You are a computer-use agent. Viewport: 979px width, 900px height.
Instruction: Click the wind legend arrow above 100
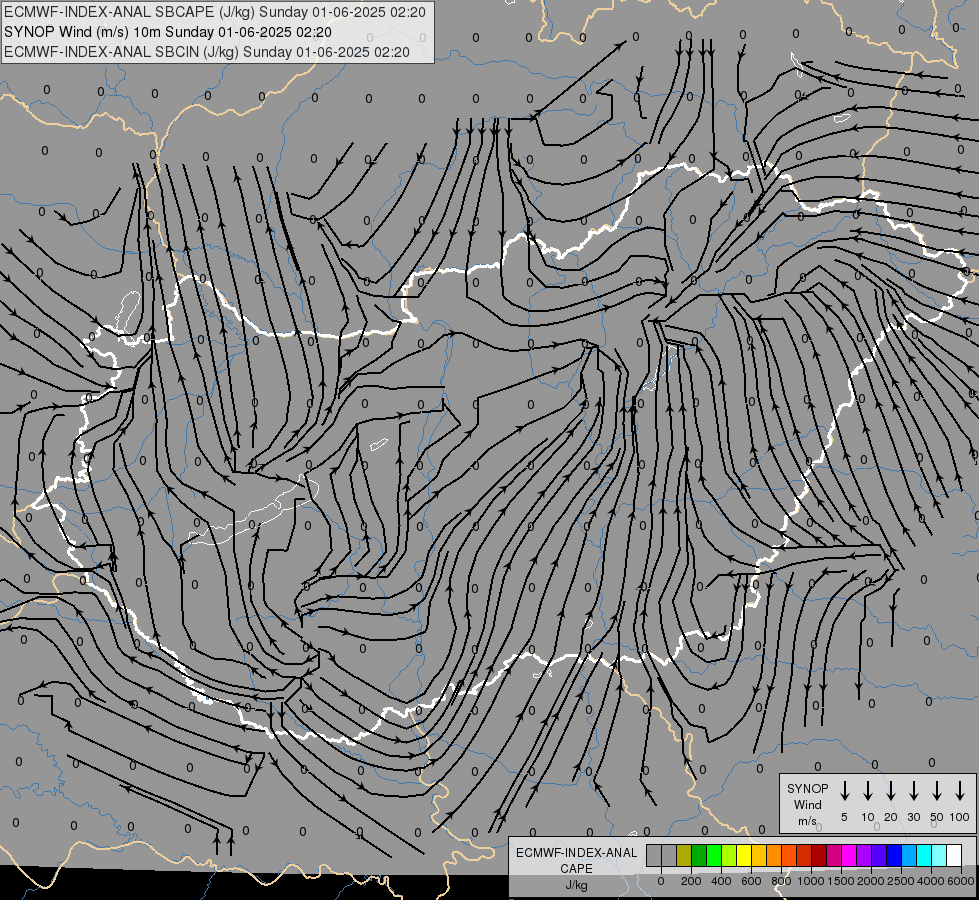coord(960,791)
